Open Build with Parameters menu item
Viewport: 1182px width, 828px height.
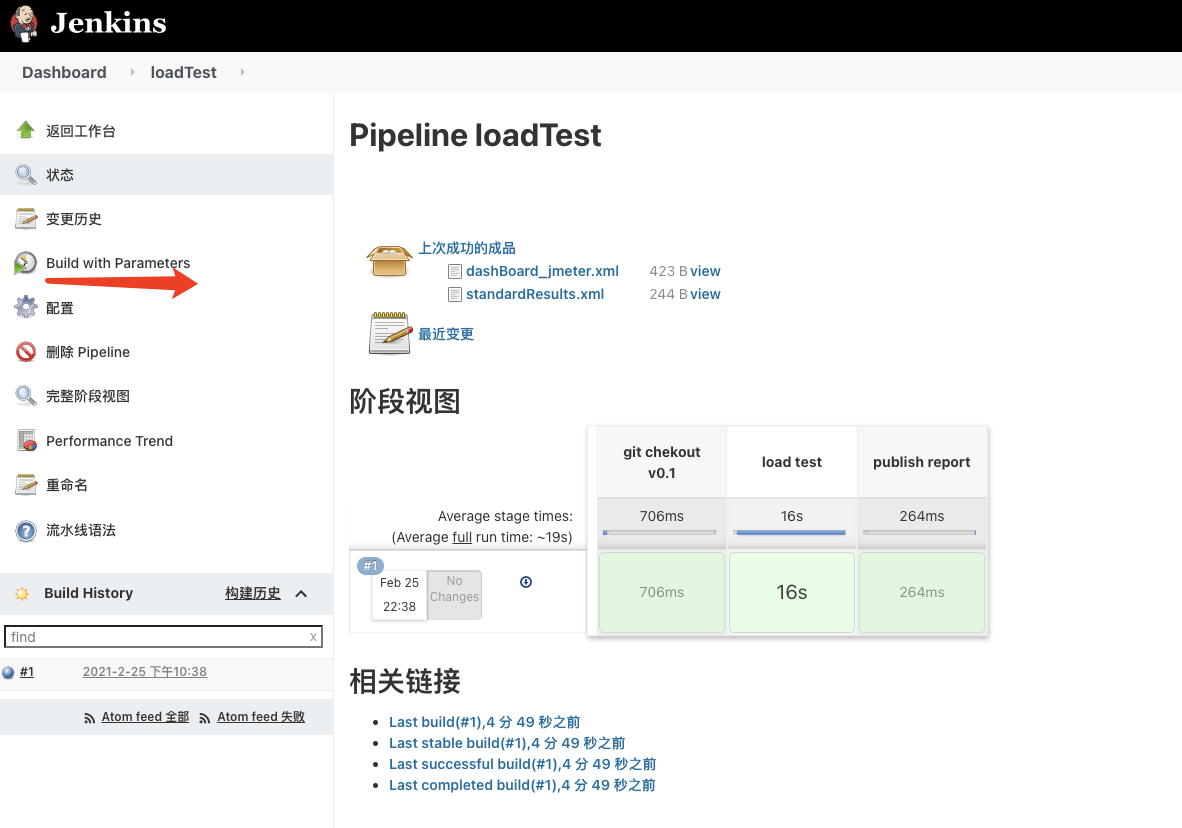(x=118, y=263)
